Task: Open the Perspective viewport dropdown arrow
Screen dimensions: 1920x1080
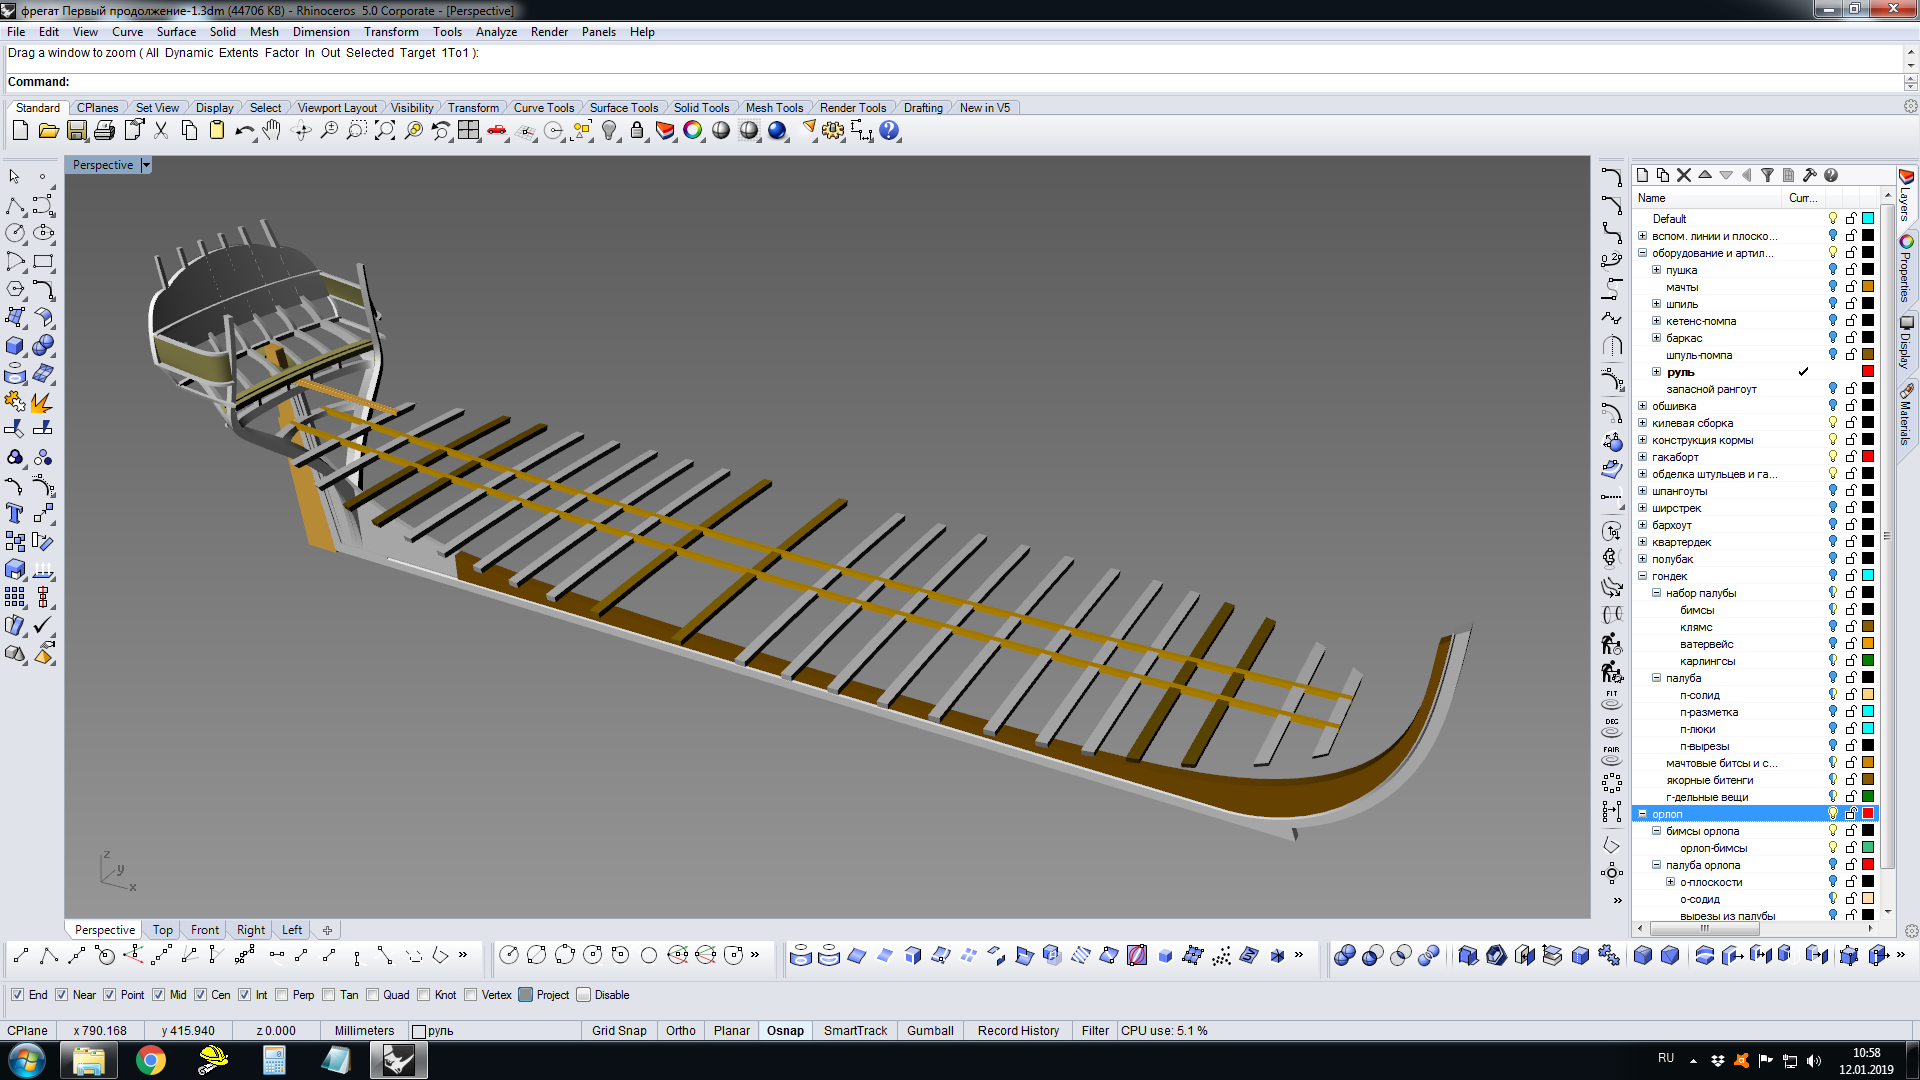Action: [146, 165]
